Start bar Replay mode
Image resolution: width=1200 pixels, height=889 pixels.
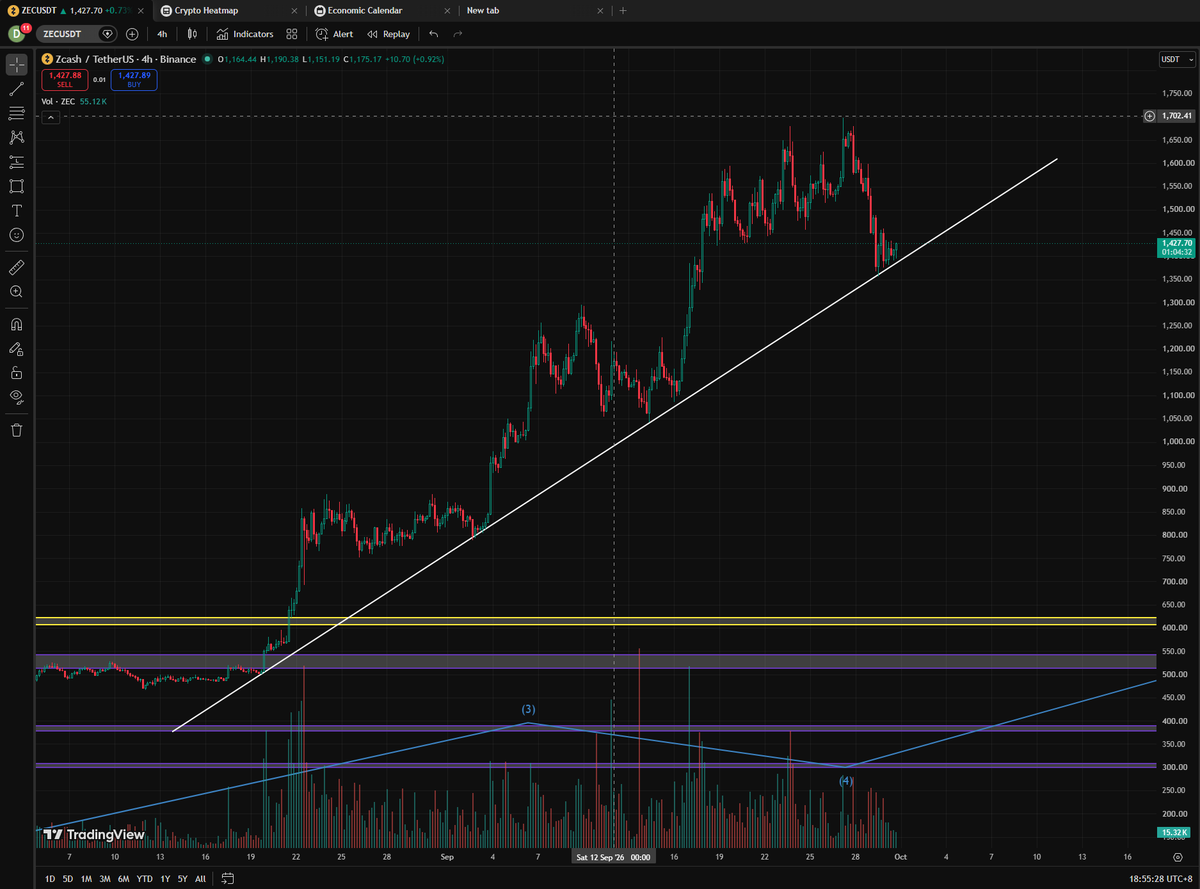pyautogui.click(x=389, y=34)
